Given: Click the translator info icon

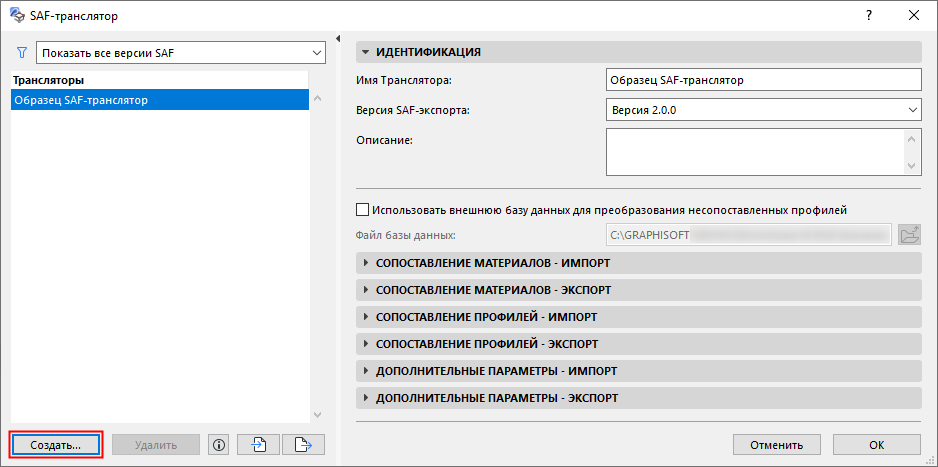Looking at the screenshot, I should (x=219, y=444).
